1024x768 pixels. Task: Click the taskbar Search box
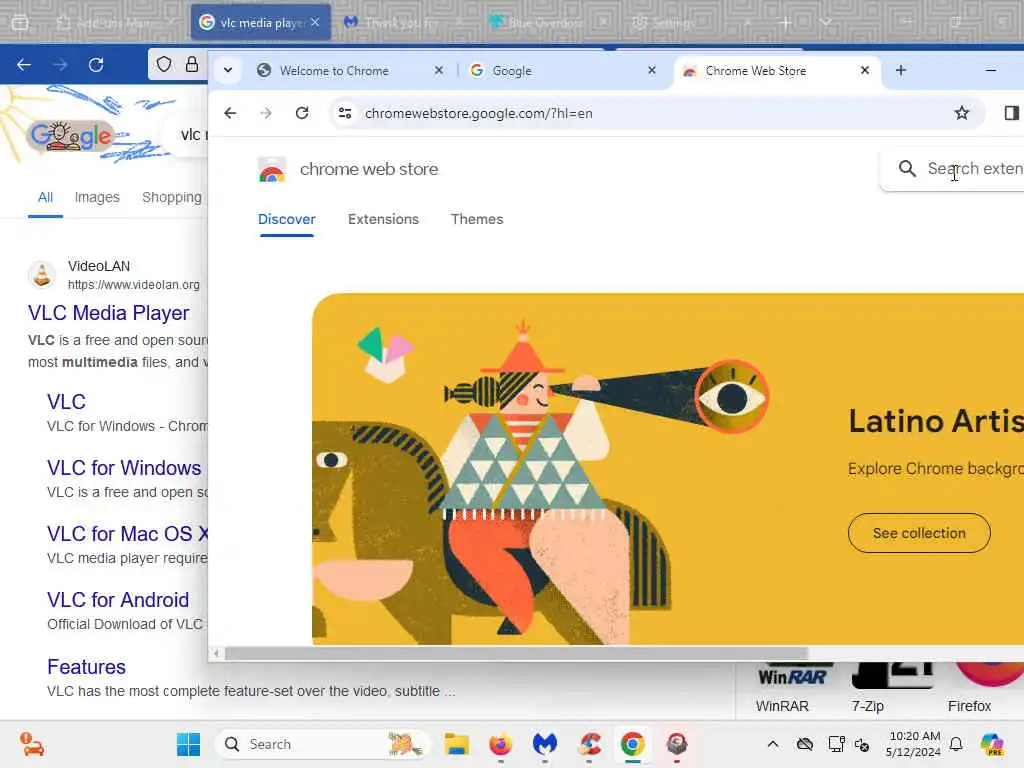pos(323,744)
